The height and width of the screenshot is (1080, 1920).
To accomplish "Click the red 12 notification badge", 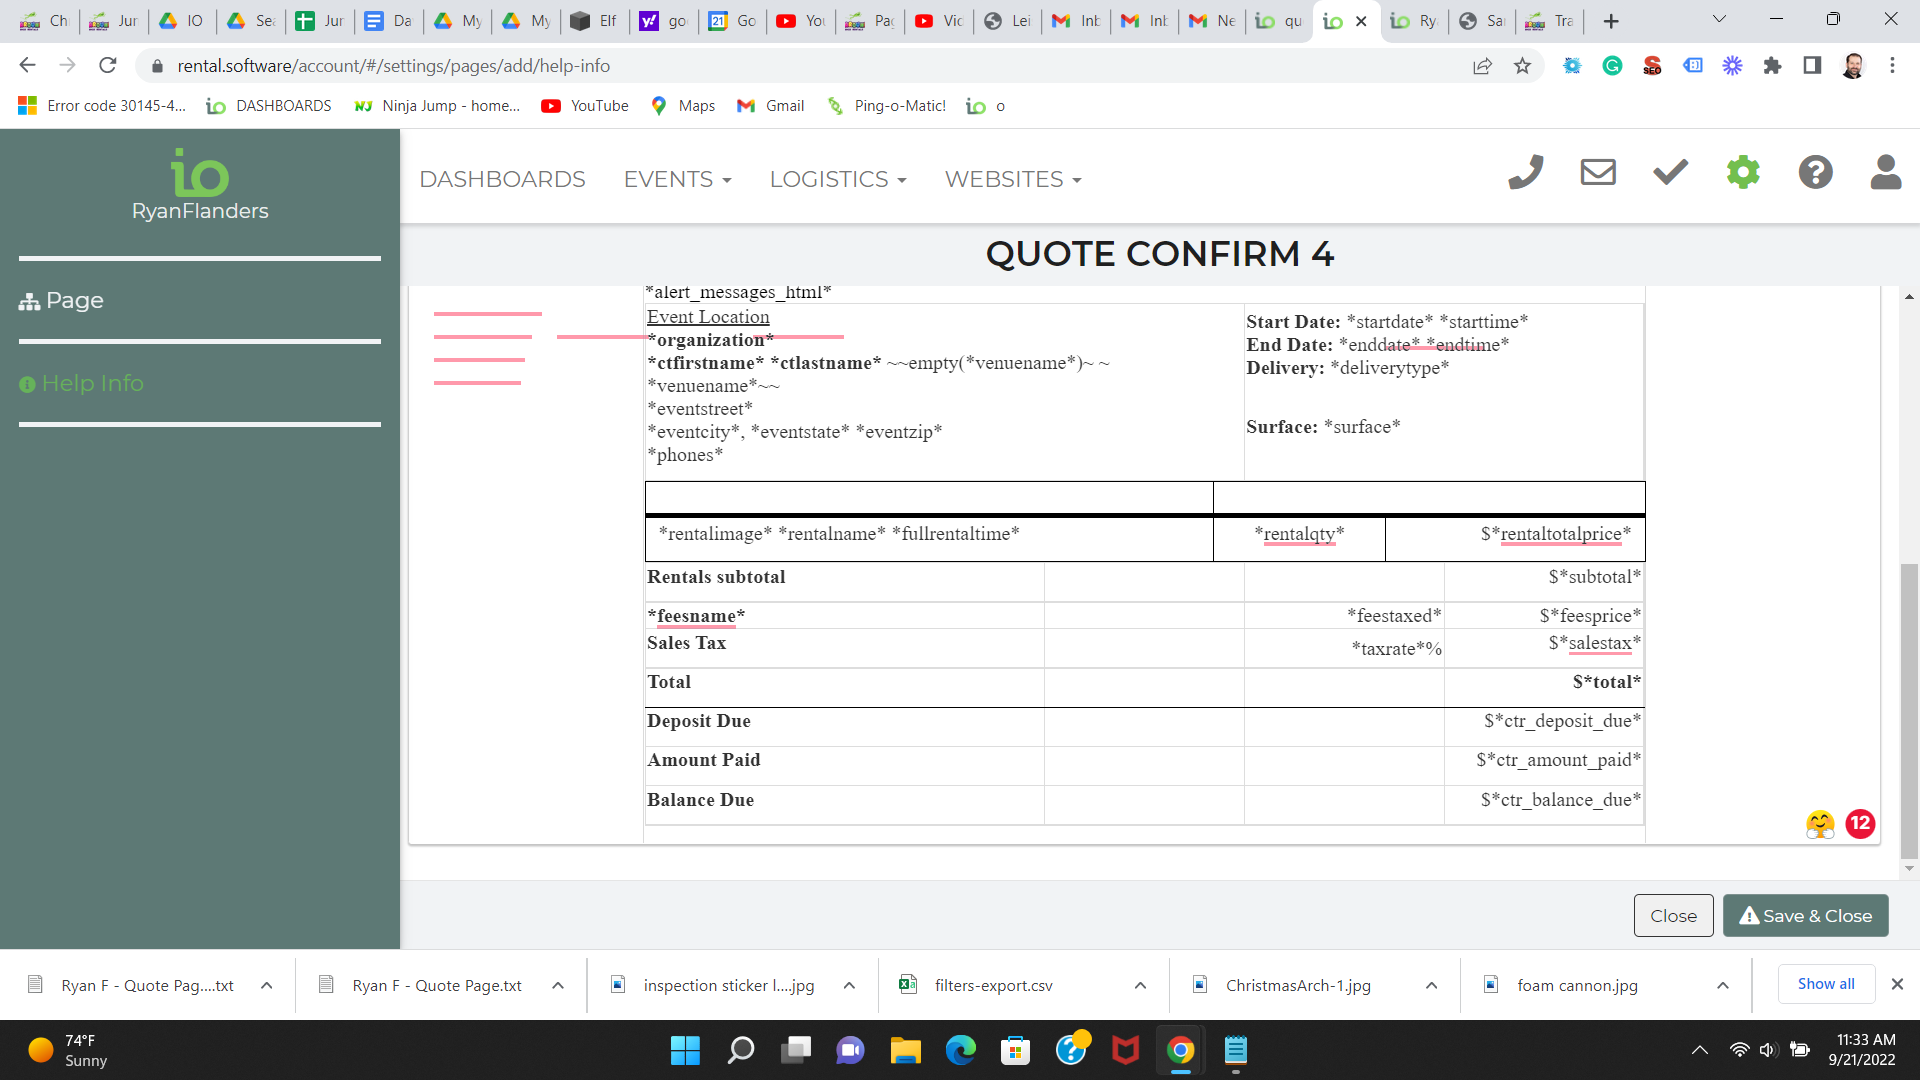I will [1859, 824].
